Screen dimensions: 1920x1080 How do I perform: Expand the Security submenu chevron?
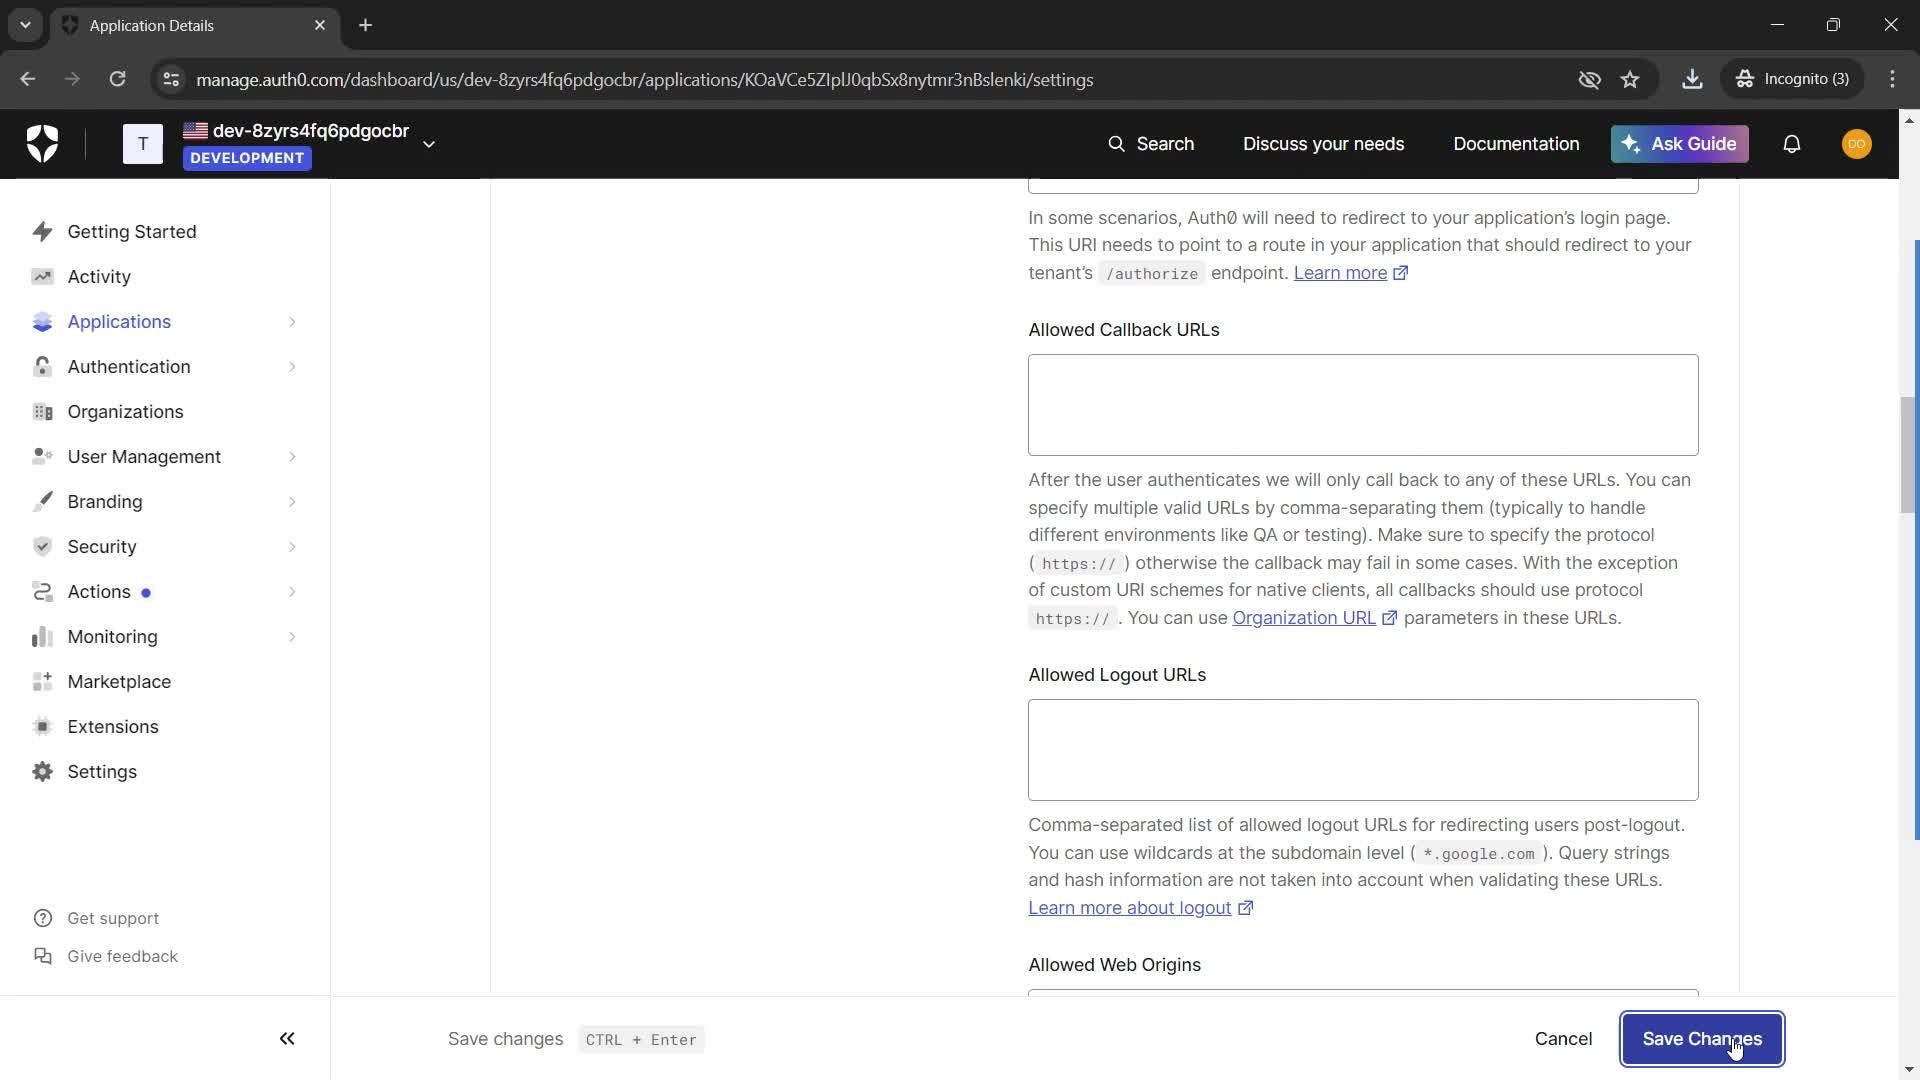pyautogui.click(x=292, y=547)
